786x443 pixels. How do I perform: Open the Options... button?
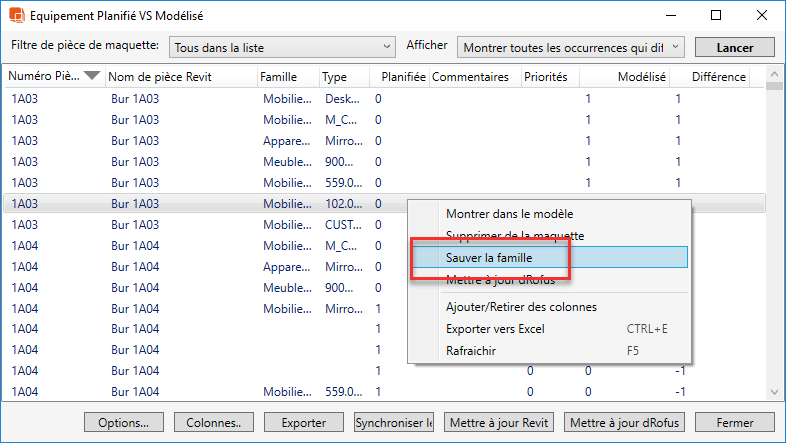[x=124, y=423]
